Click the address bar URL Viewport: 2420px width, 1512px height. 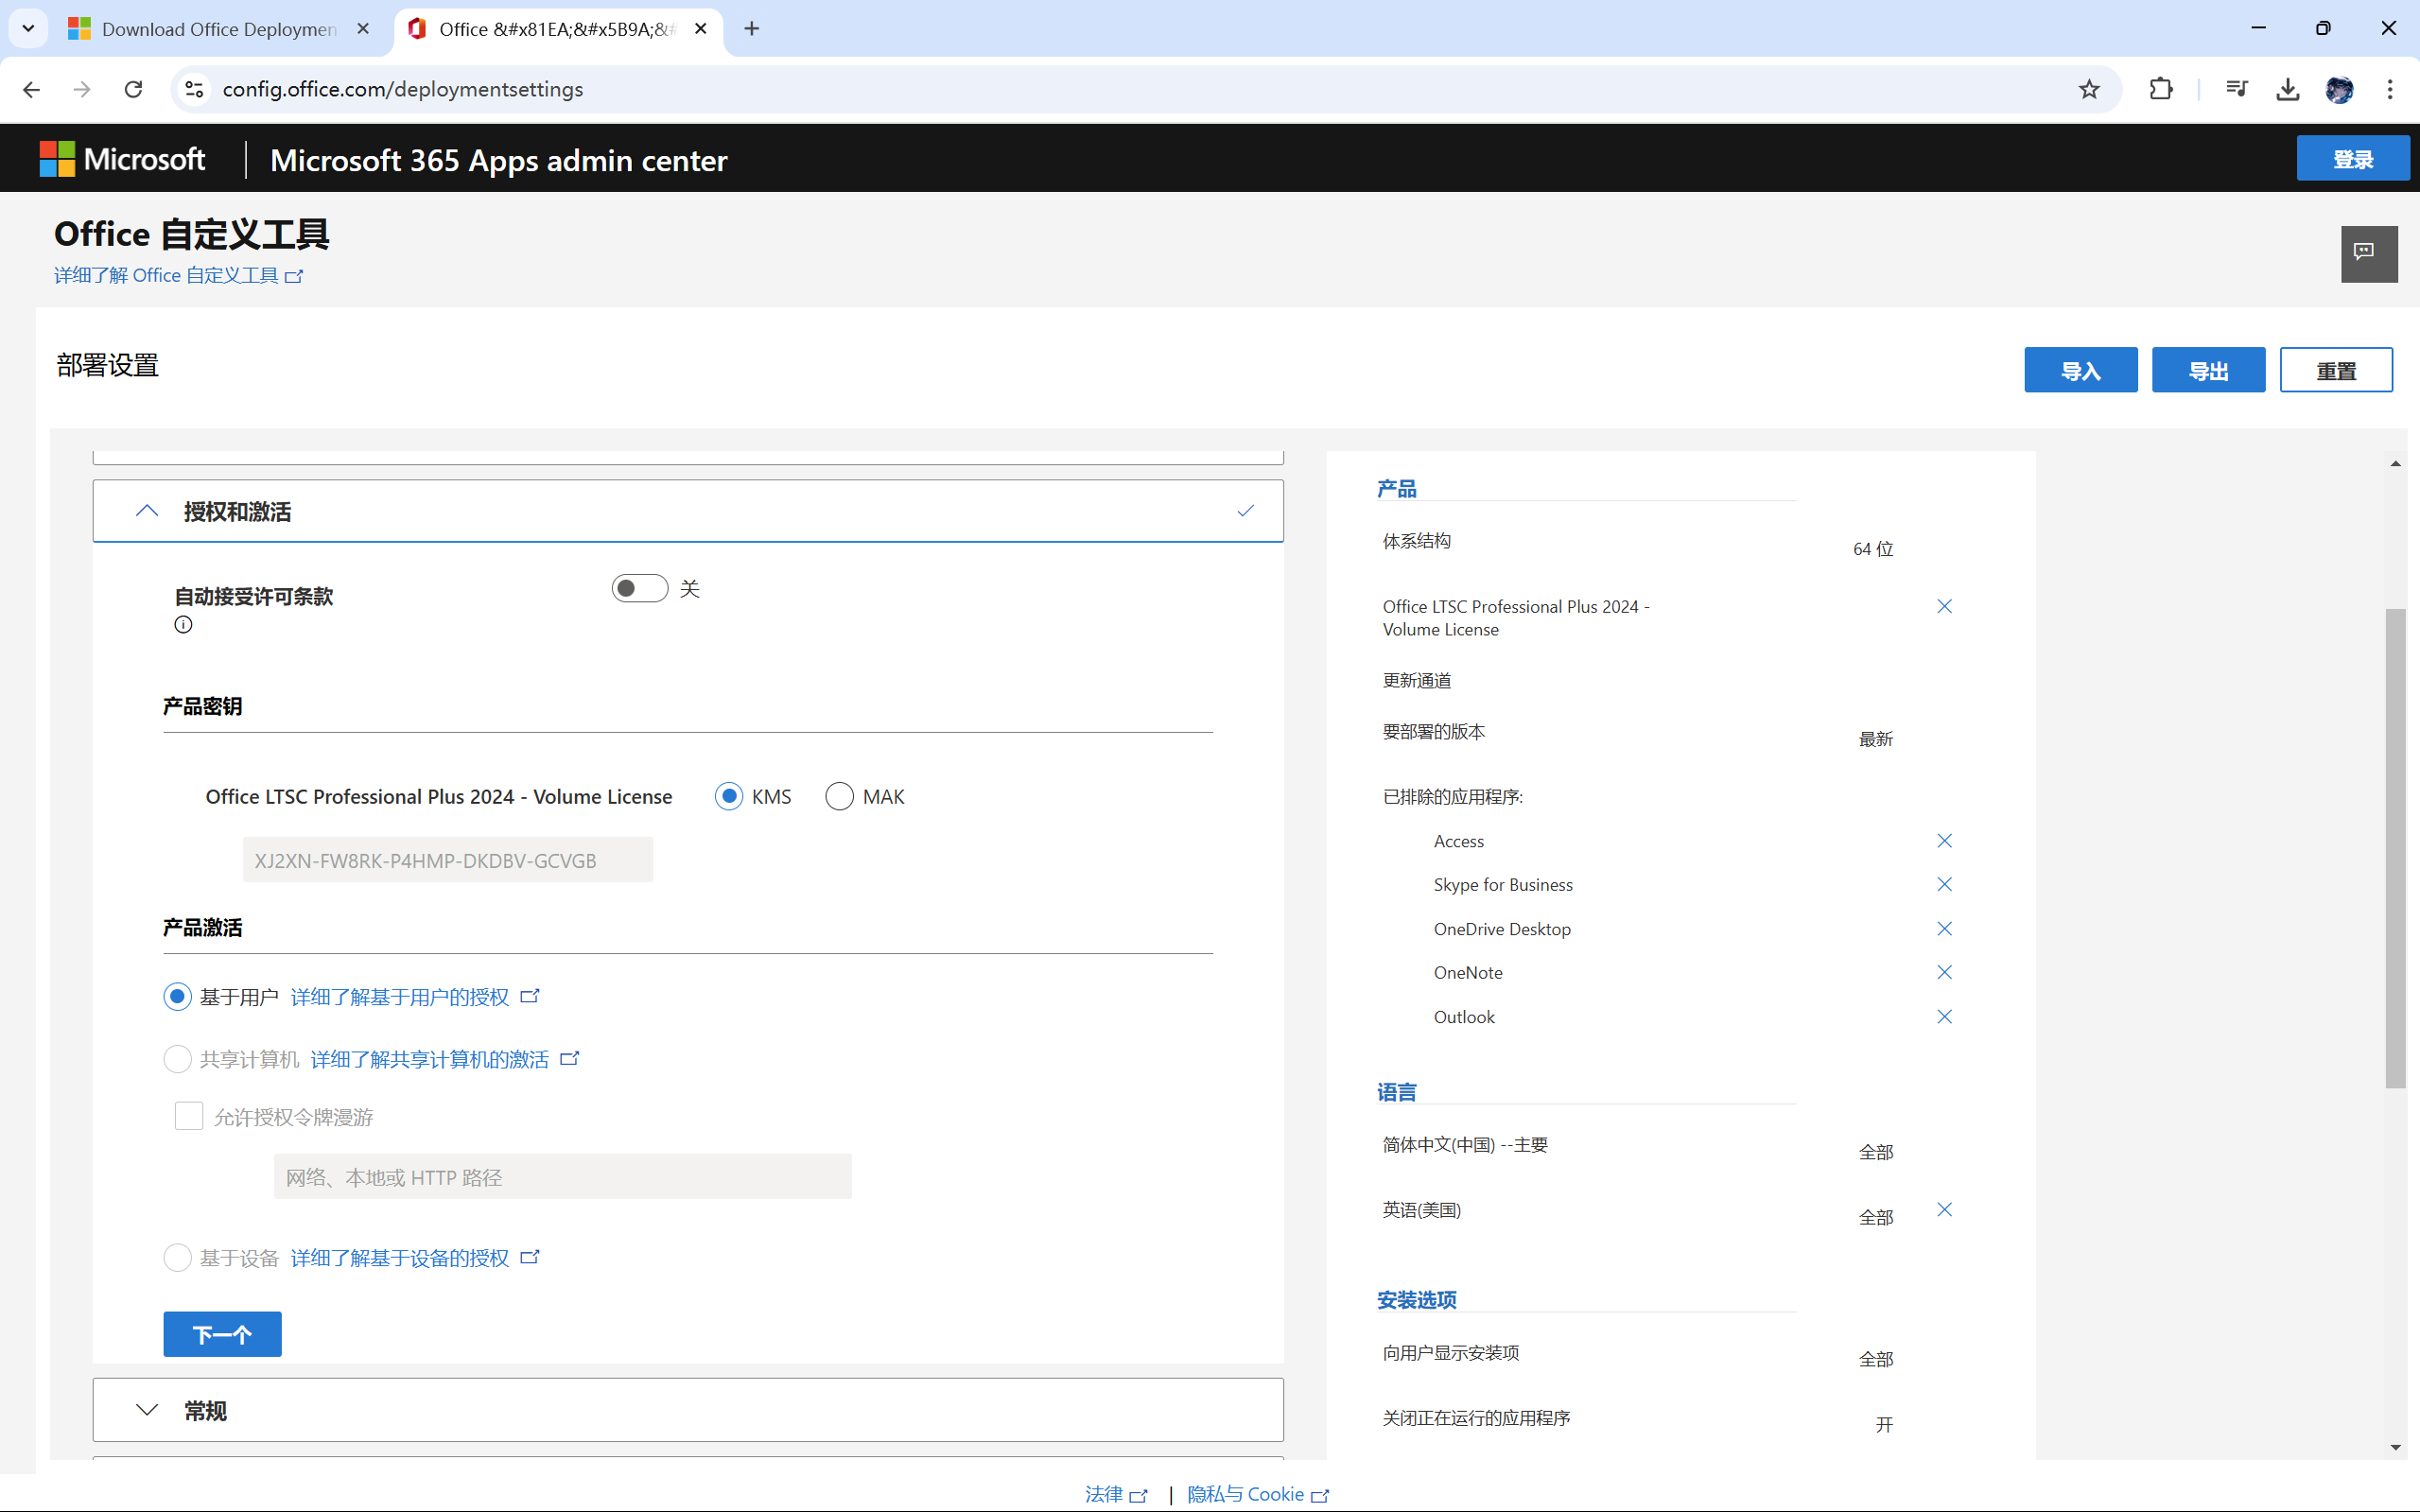pos(402,89)
